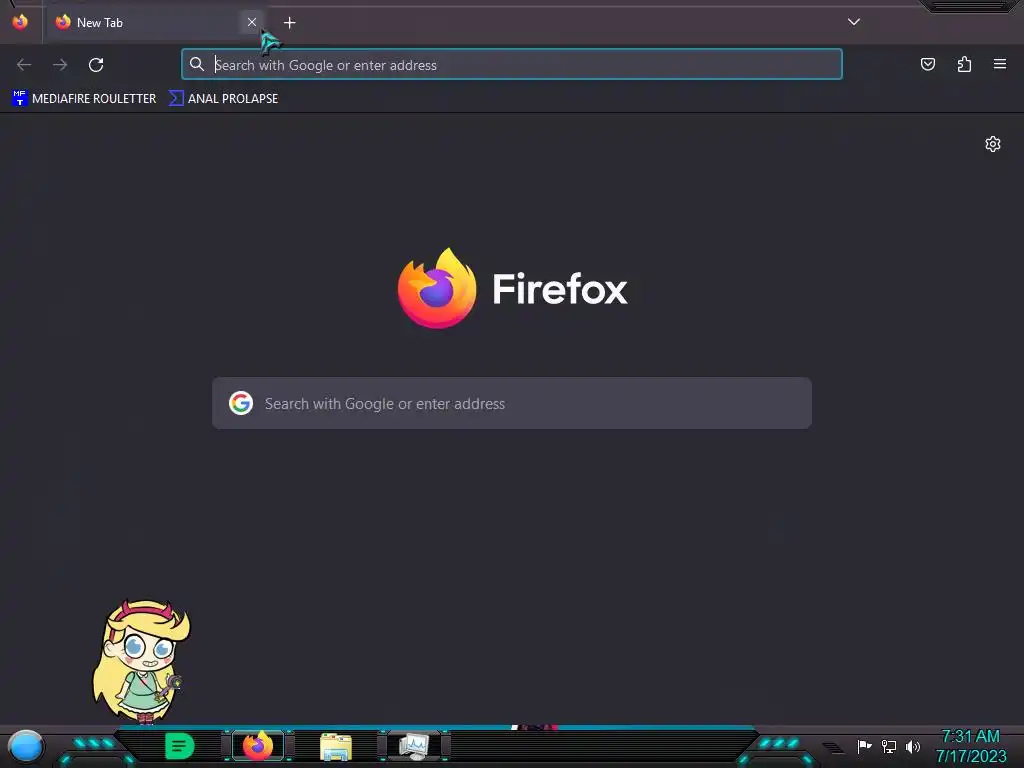Open the volume speaker tray icon
The image size is (1024, 768).
pos(913,746)
